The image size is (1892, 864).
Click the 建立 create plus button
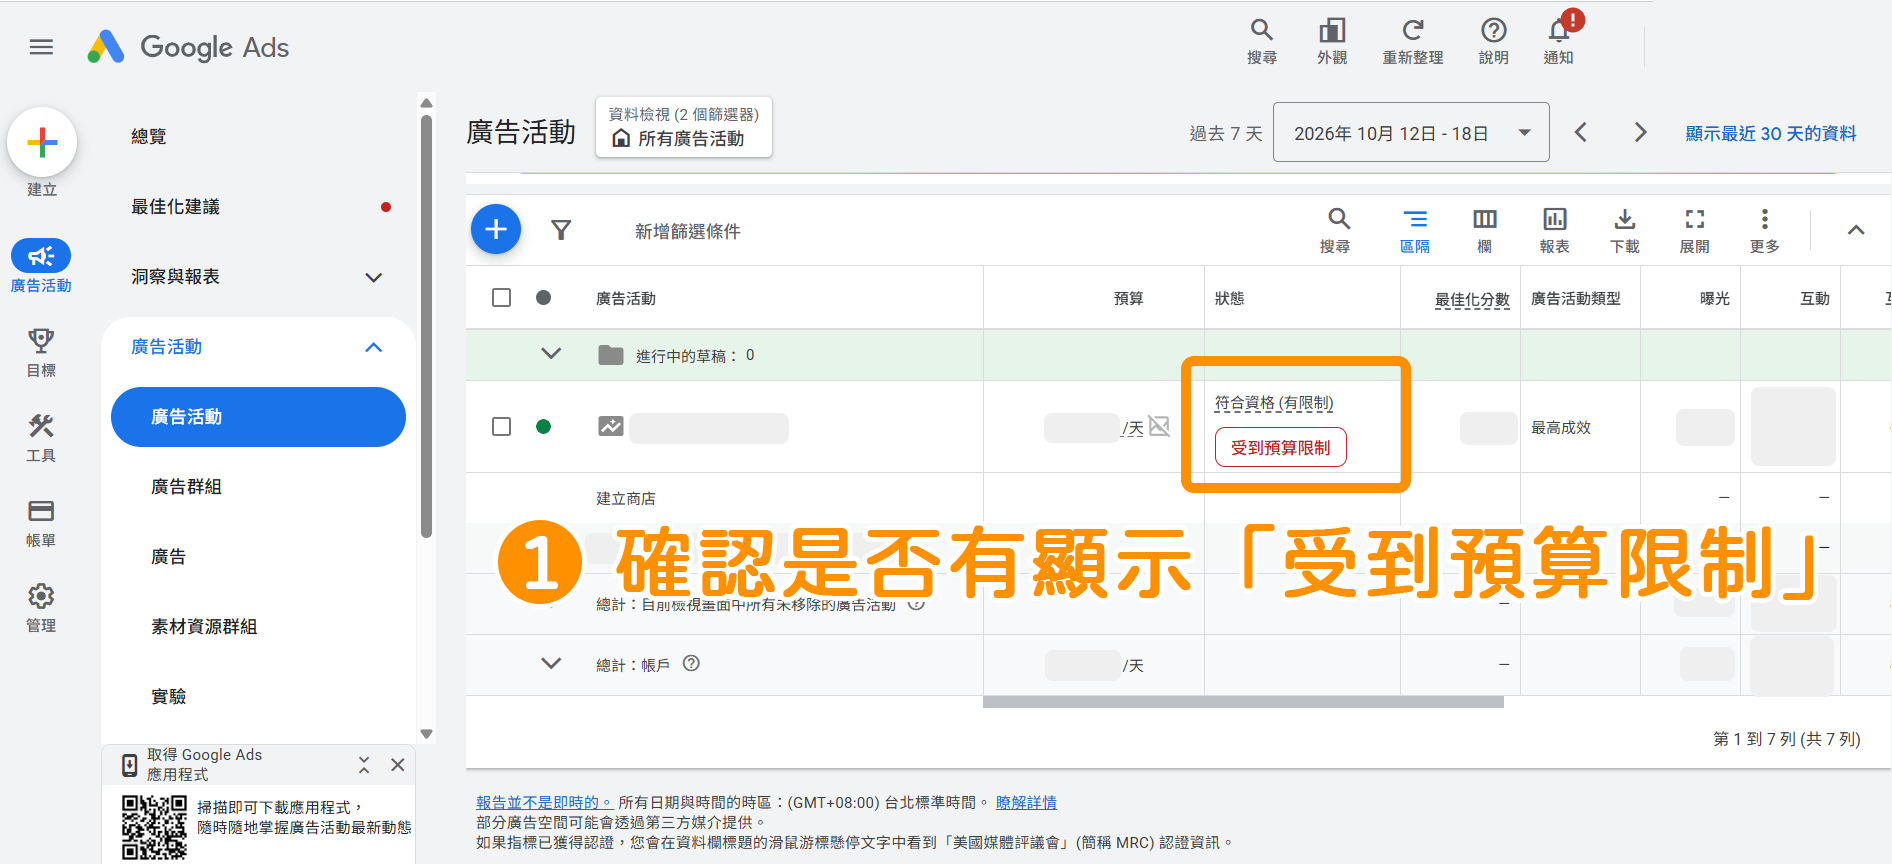click(x=42, y=142)
